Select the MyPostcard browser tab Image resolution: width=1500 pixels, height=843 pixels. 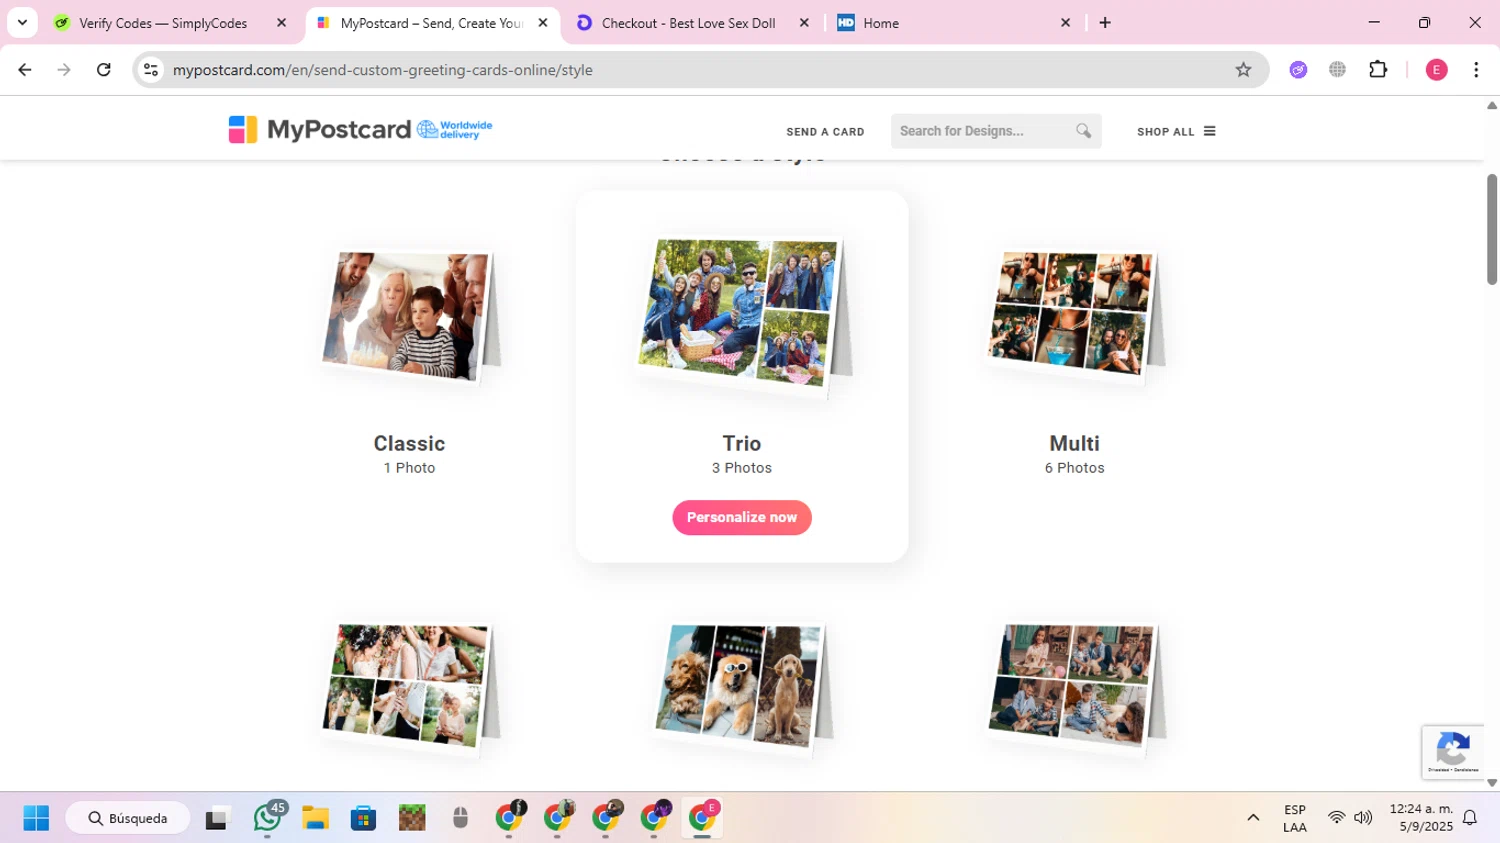tap(430, 23)
